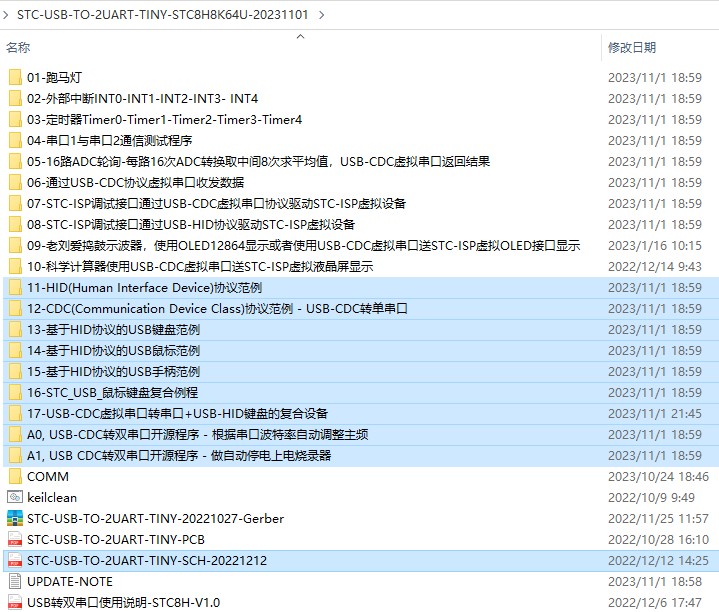Click folder icon of 16-STC_USB_鼠标键盘复合例程

[x=15, y=392]
